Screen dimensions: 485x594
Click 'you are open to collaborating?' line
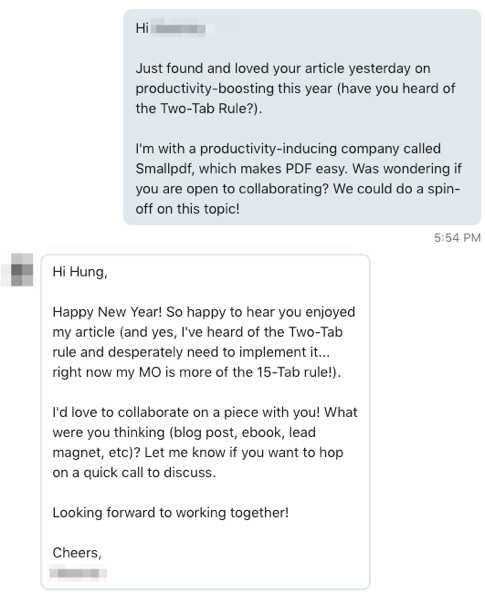232,189
